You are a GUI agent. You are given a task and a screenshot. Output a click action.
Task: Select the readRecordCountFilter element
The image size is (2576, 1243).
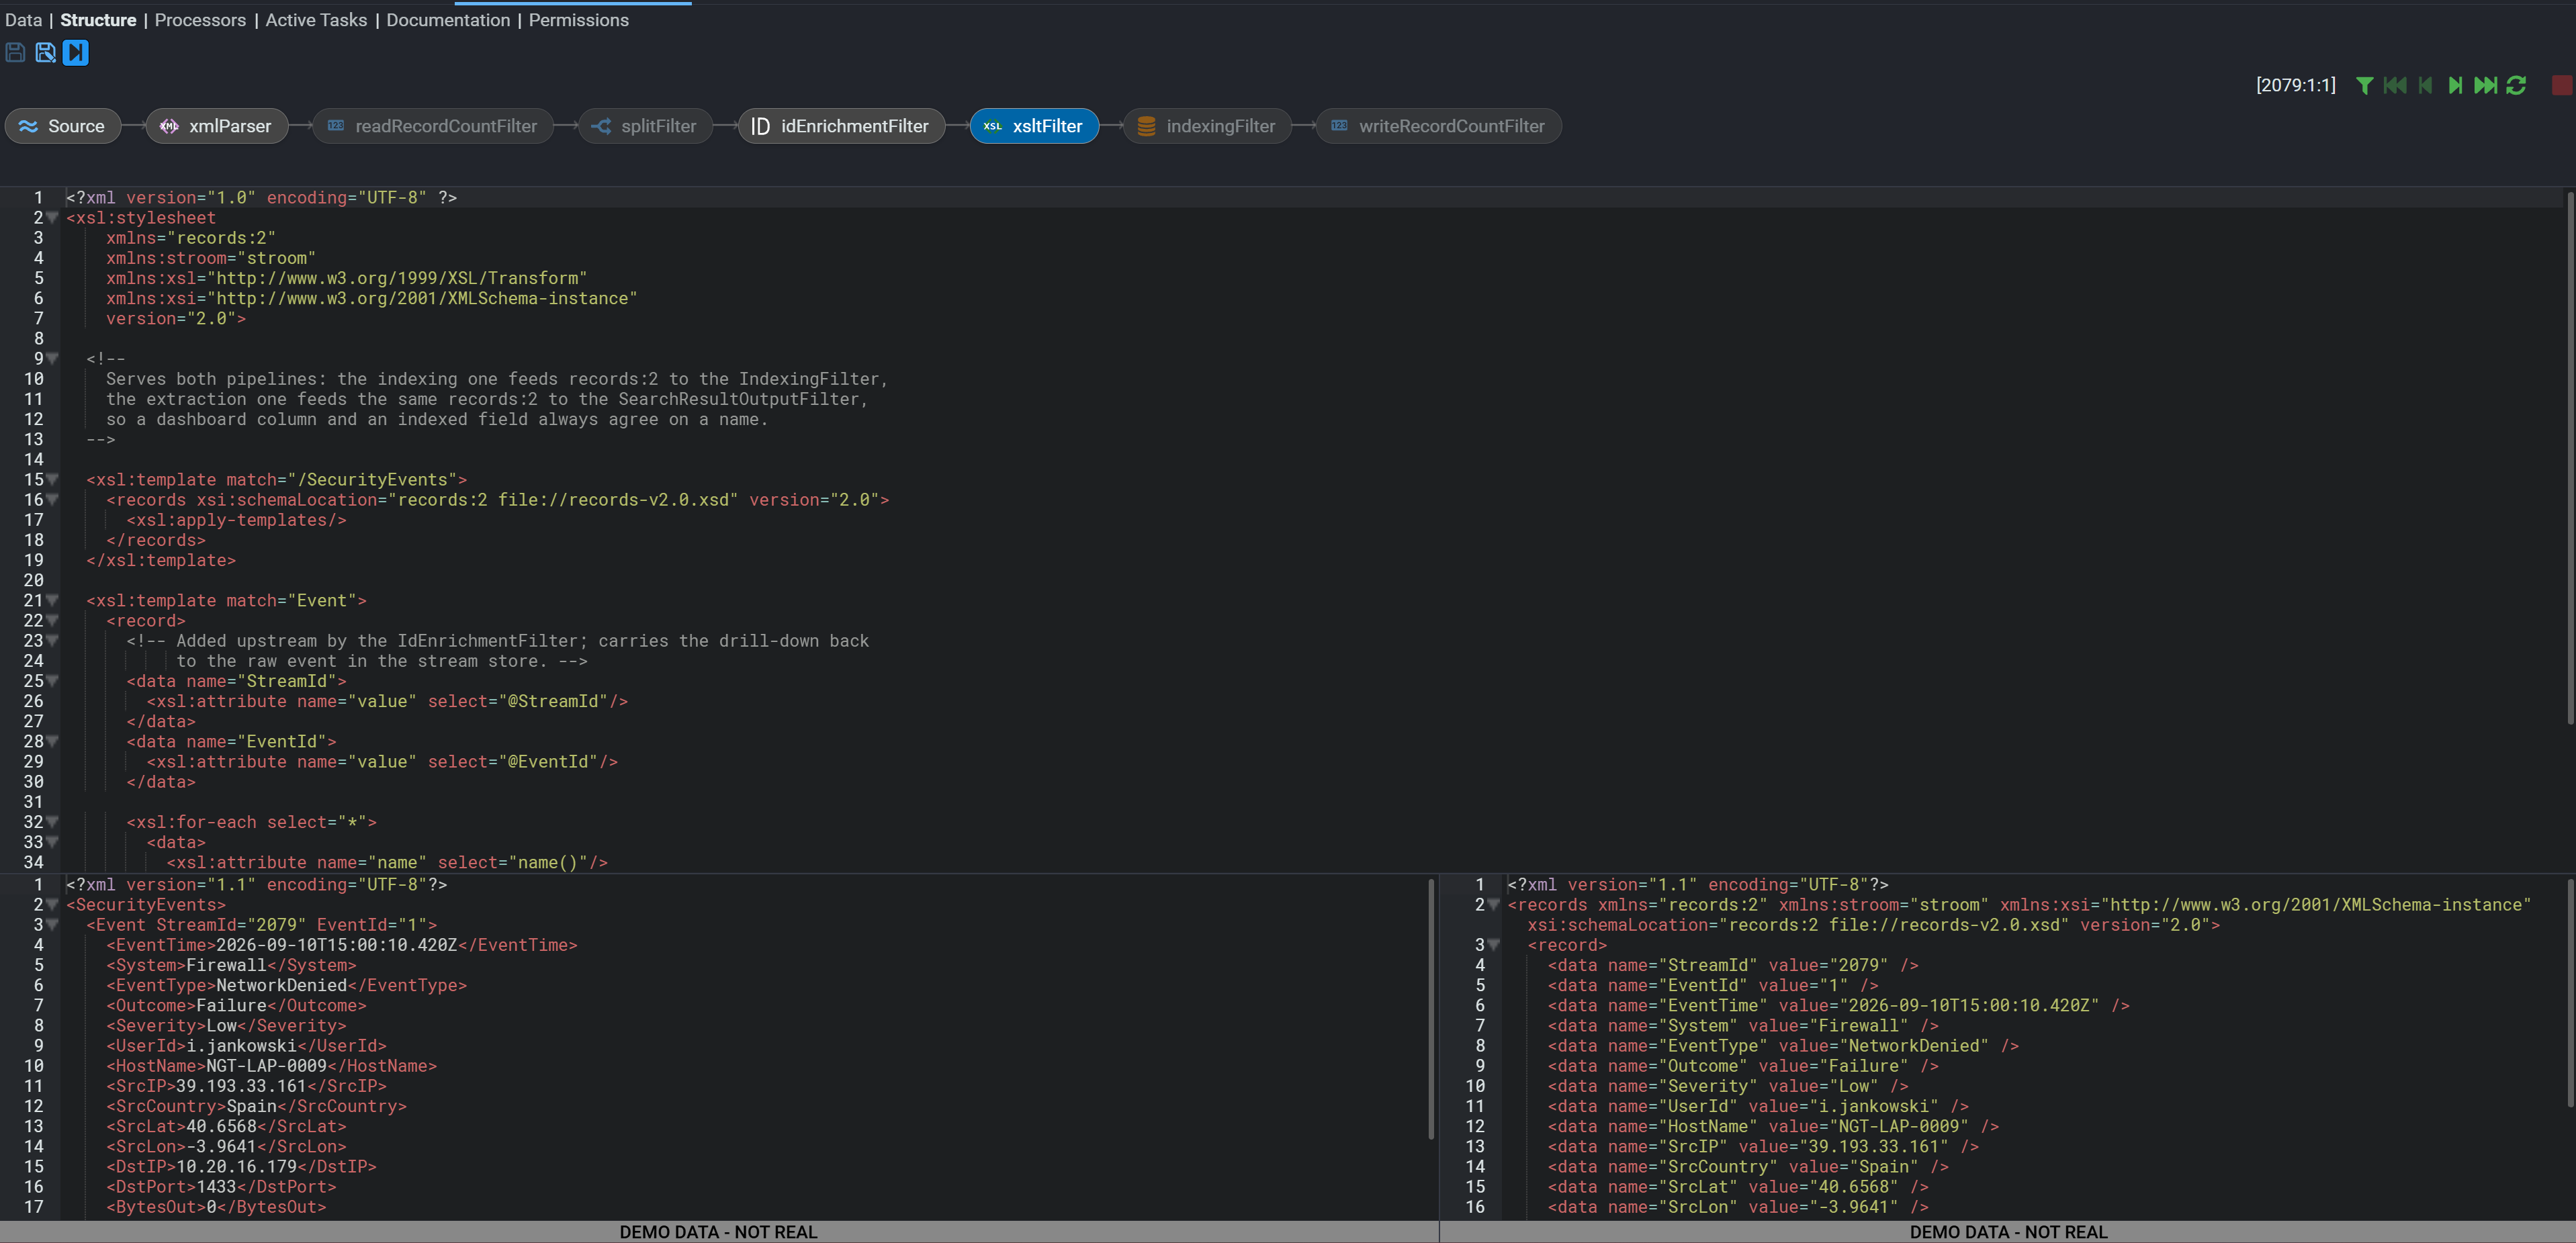coord(432,126)
